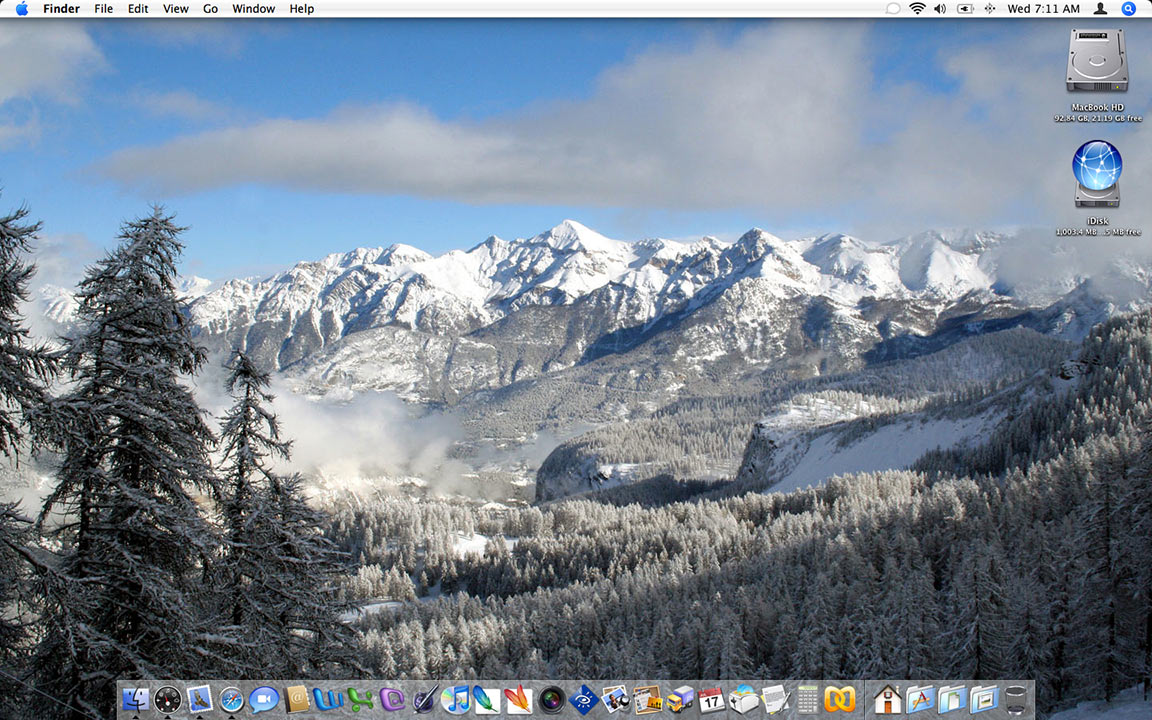This screenshot has height=720, width=1152.
Task: Open iCal calendar in the Dock
Action: [711, 699]
